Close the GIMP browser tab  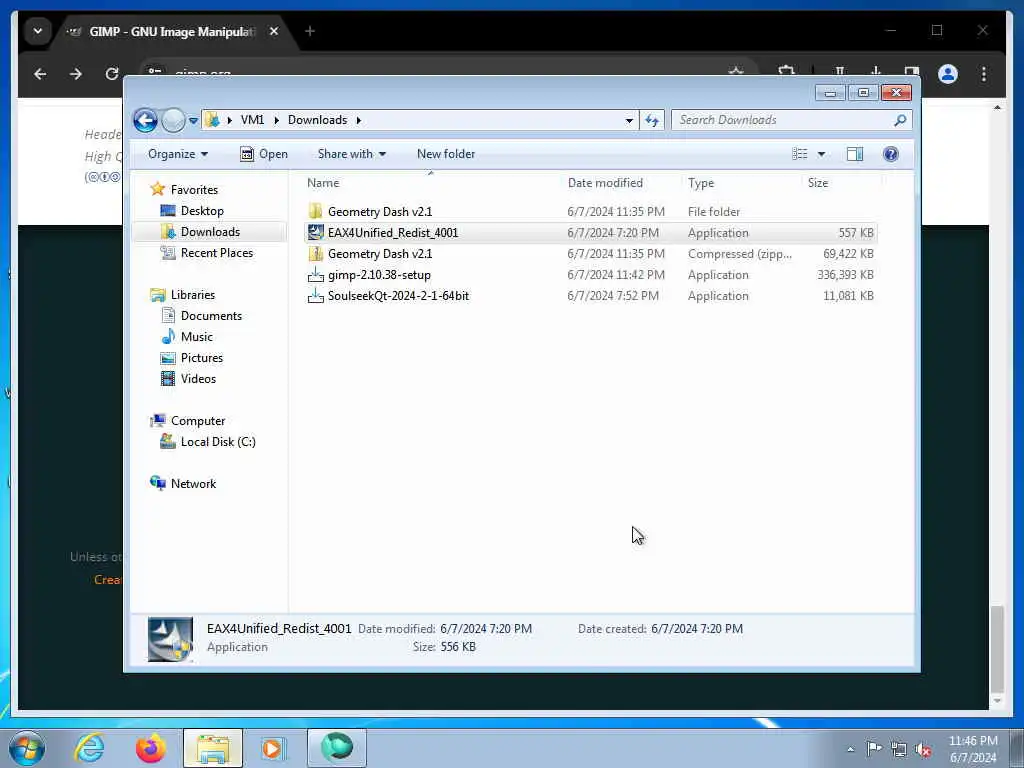tap(274, 31)
